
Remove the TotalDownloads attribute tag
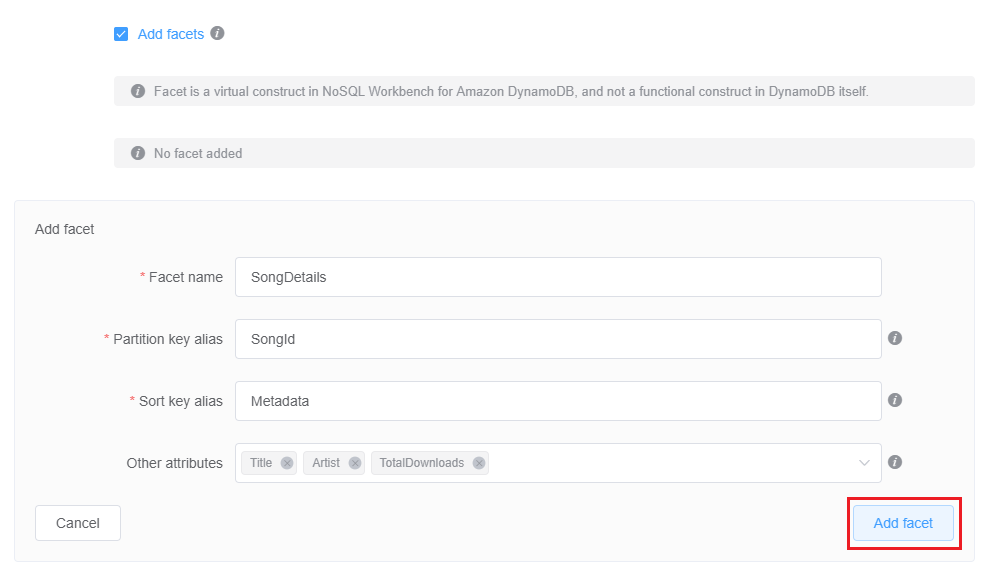point(479,463)
